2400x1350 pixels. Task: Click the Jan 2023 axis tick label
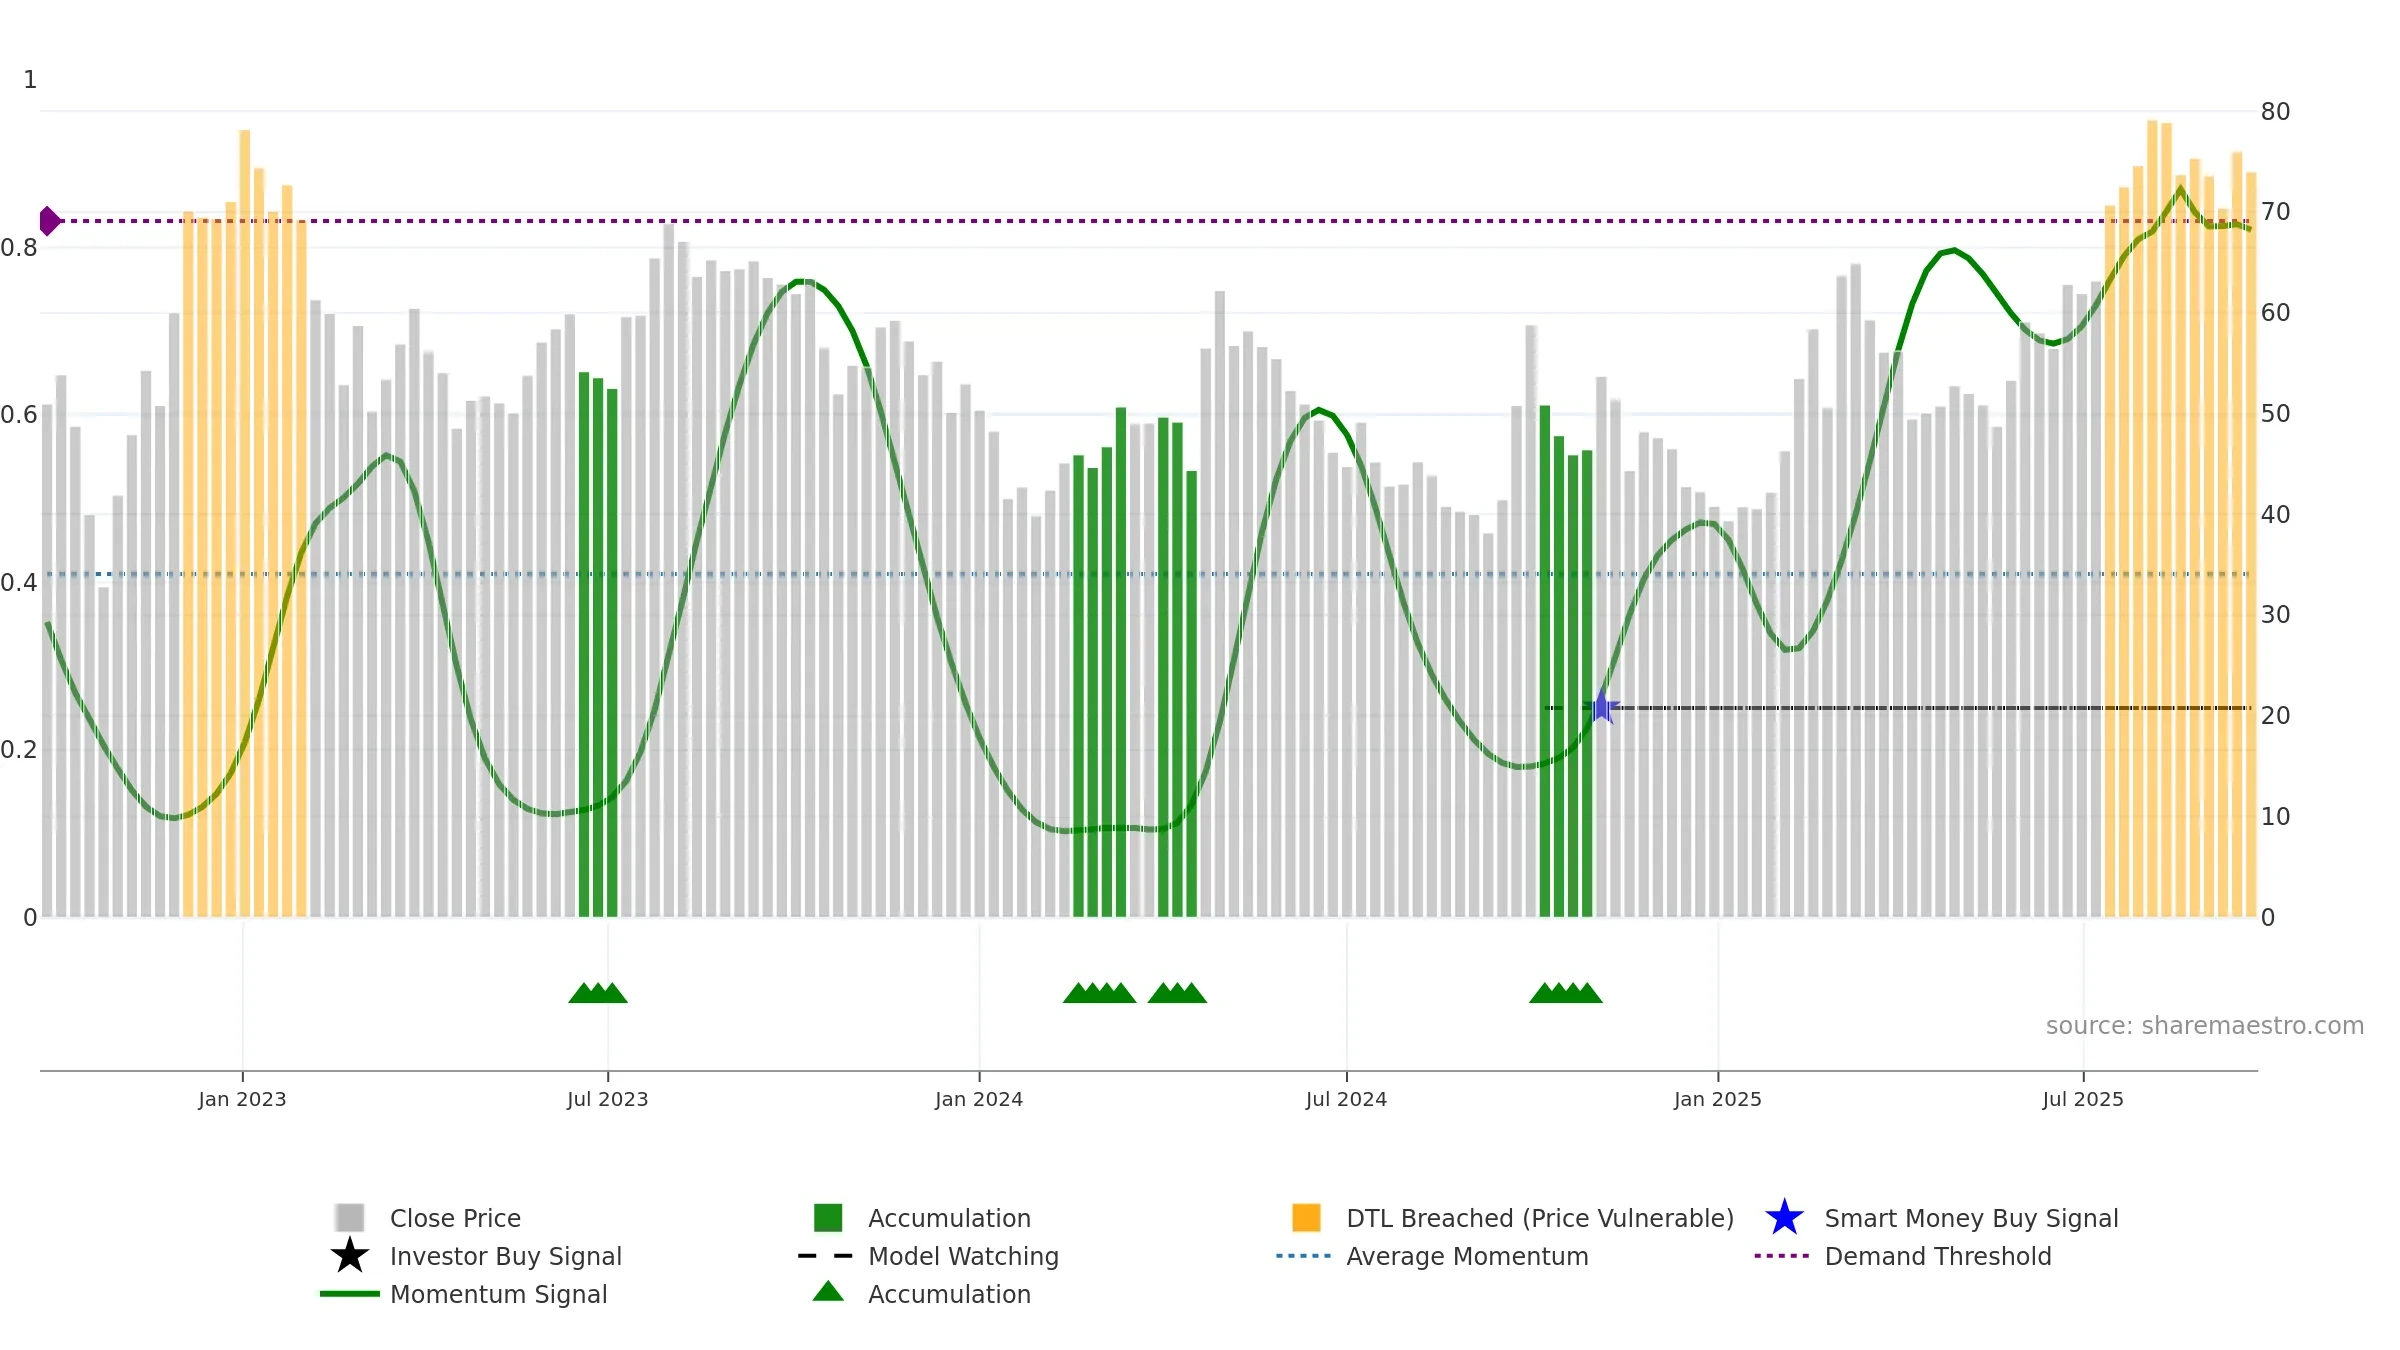[242, 1100]
